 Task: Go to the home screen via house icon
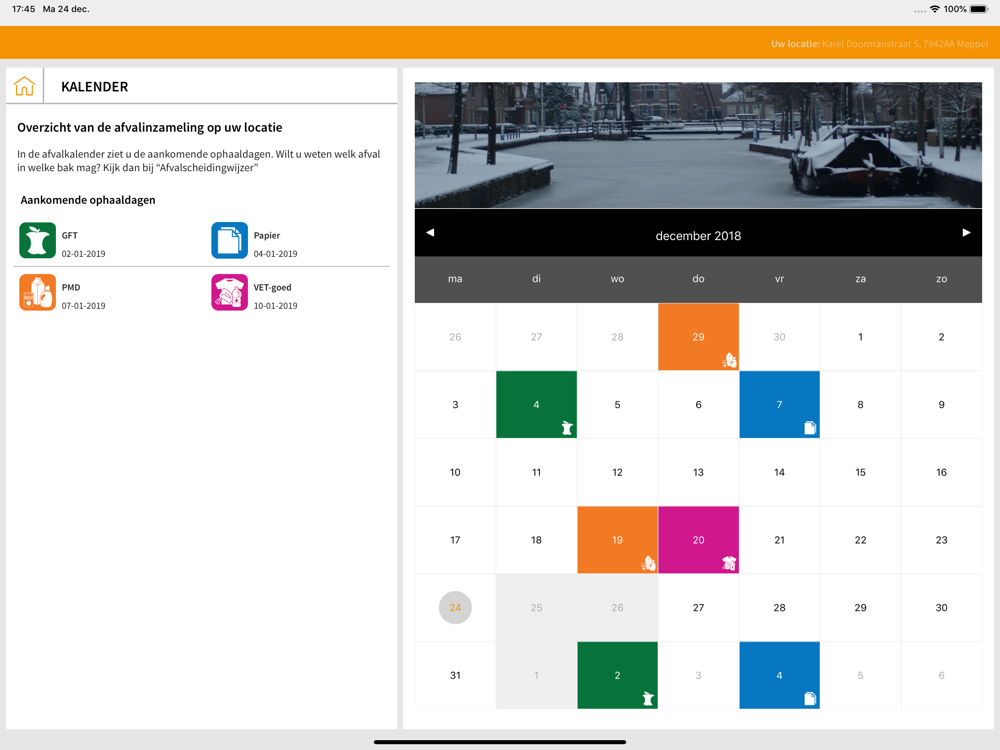pos(24,86)
